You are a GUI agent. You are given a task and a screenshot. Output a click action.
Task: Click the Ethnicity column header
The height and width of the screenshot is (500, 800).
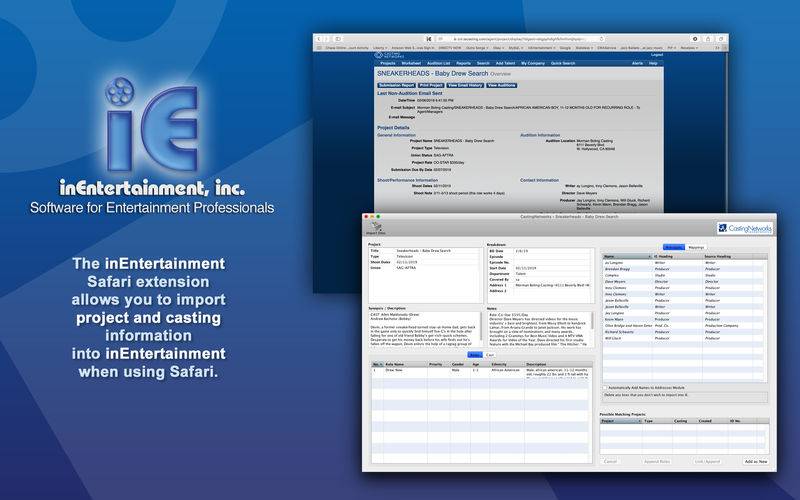507,364
